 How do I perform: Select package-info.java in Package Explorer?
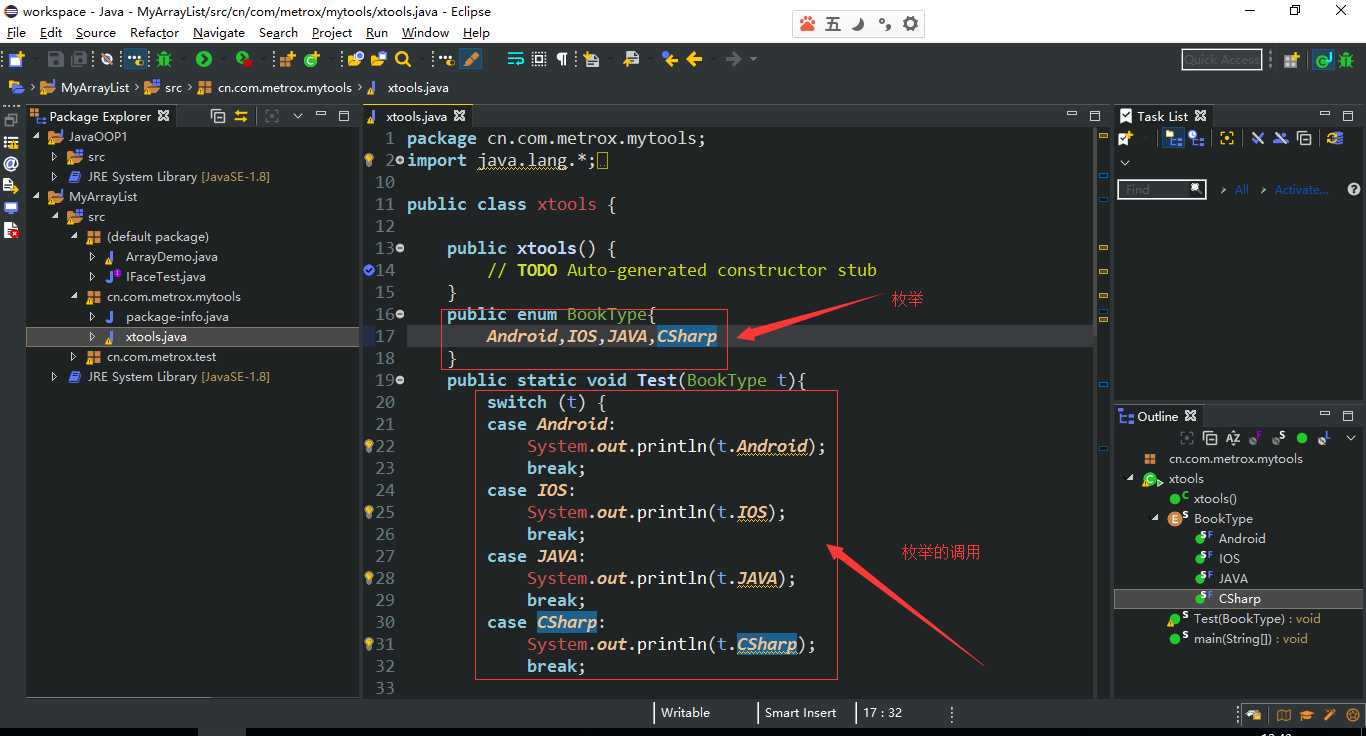pos(177,317)
